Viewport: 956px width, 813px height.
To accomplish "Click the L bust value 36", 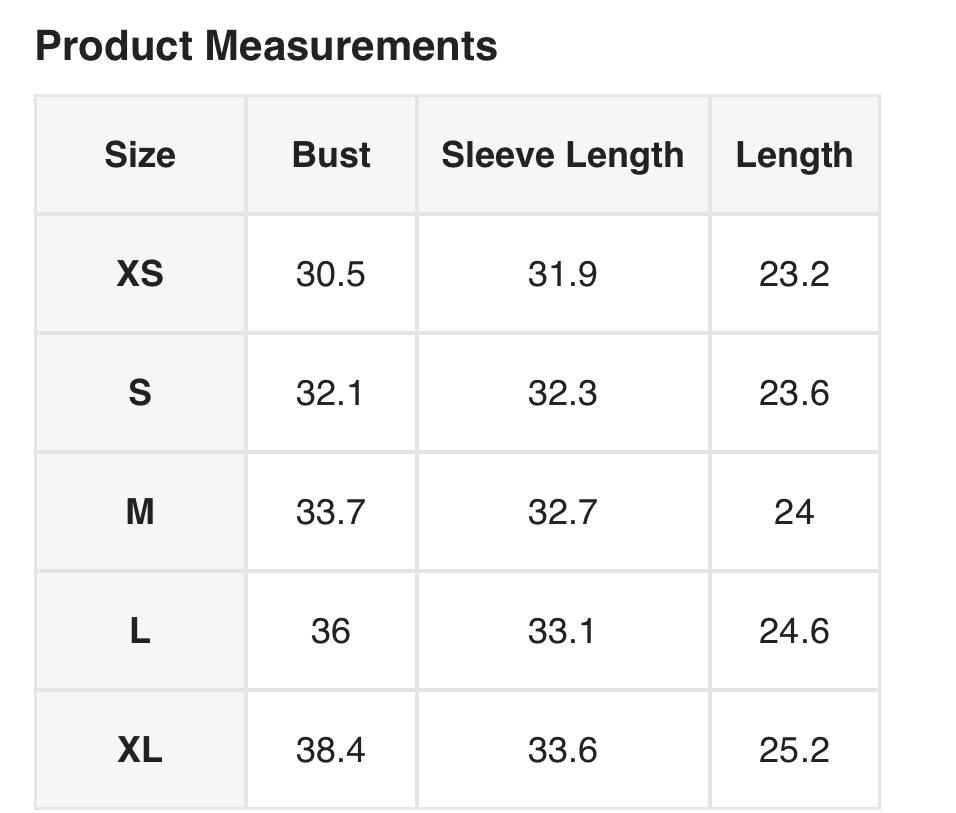I will [x=331, y=631].
